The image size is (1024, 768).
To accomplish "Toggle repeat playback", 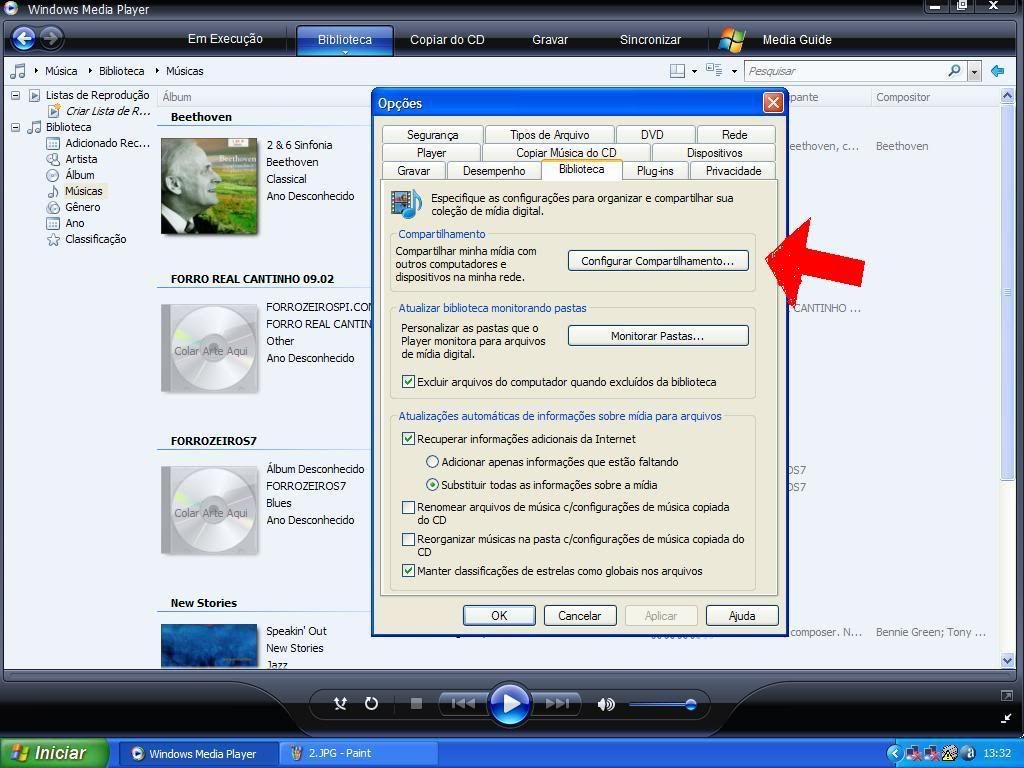I will pyautogui.click(x=371, y=703).
